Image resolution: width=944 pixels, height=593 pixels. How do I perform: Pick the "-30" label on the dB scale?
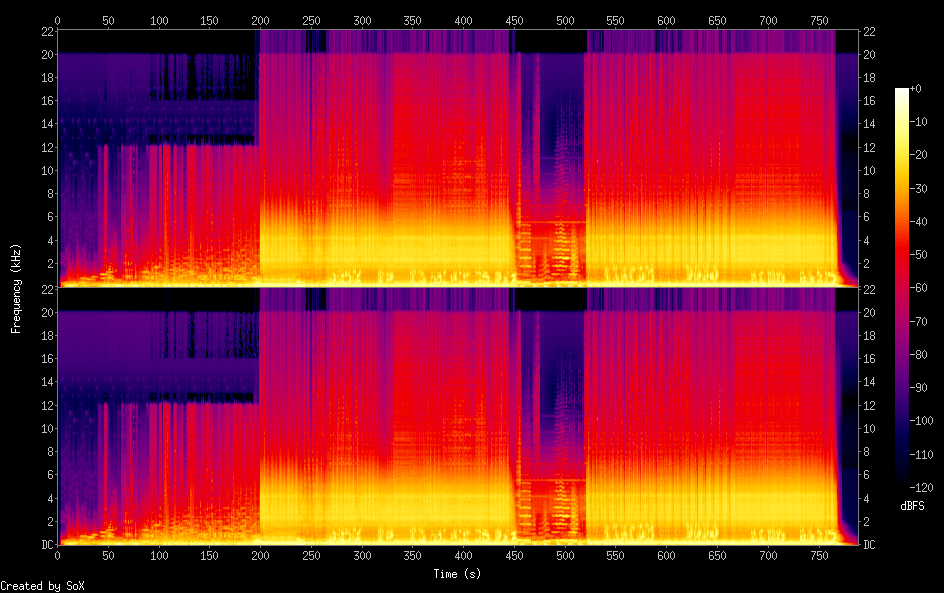[921, 190]
